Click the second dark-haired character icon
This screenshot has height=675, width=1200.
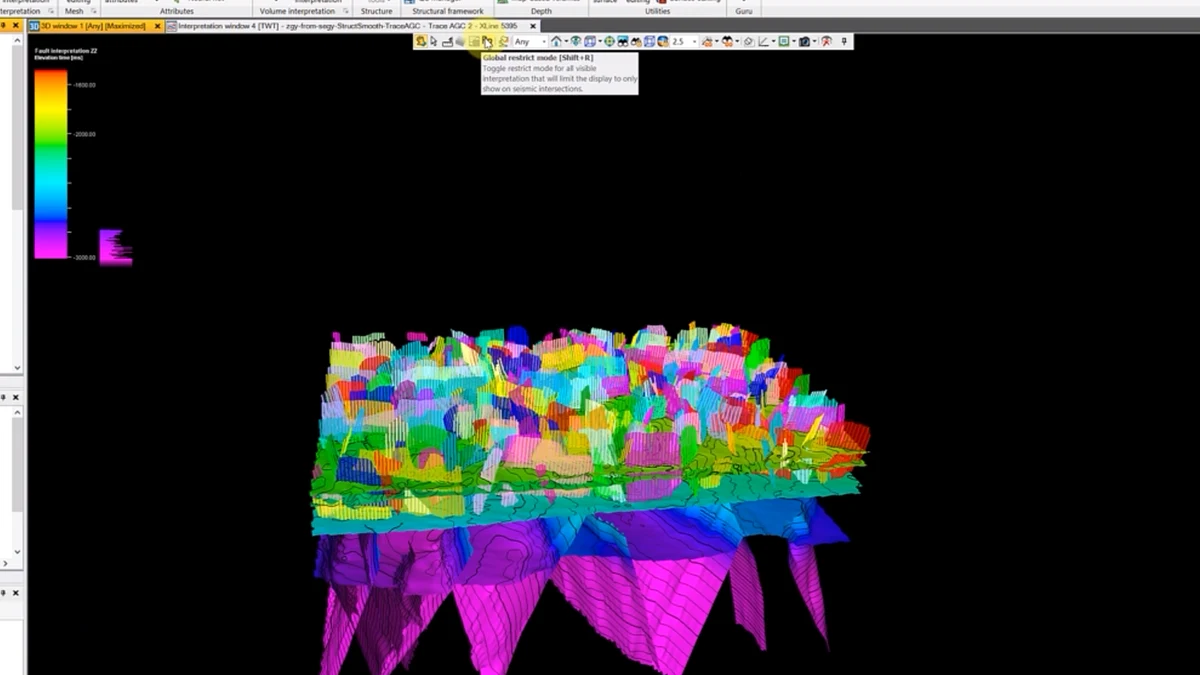pyautogui.click(x=729, y=42)
